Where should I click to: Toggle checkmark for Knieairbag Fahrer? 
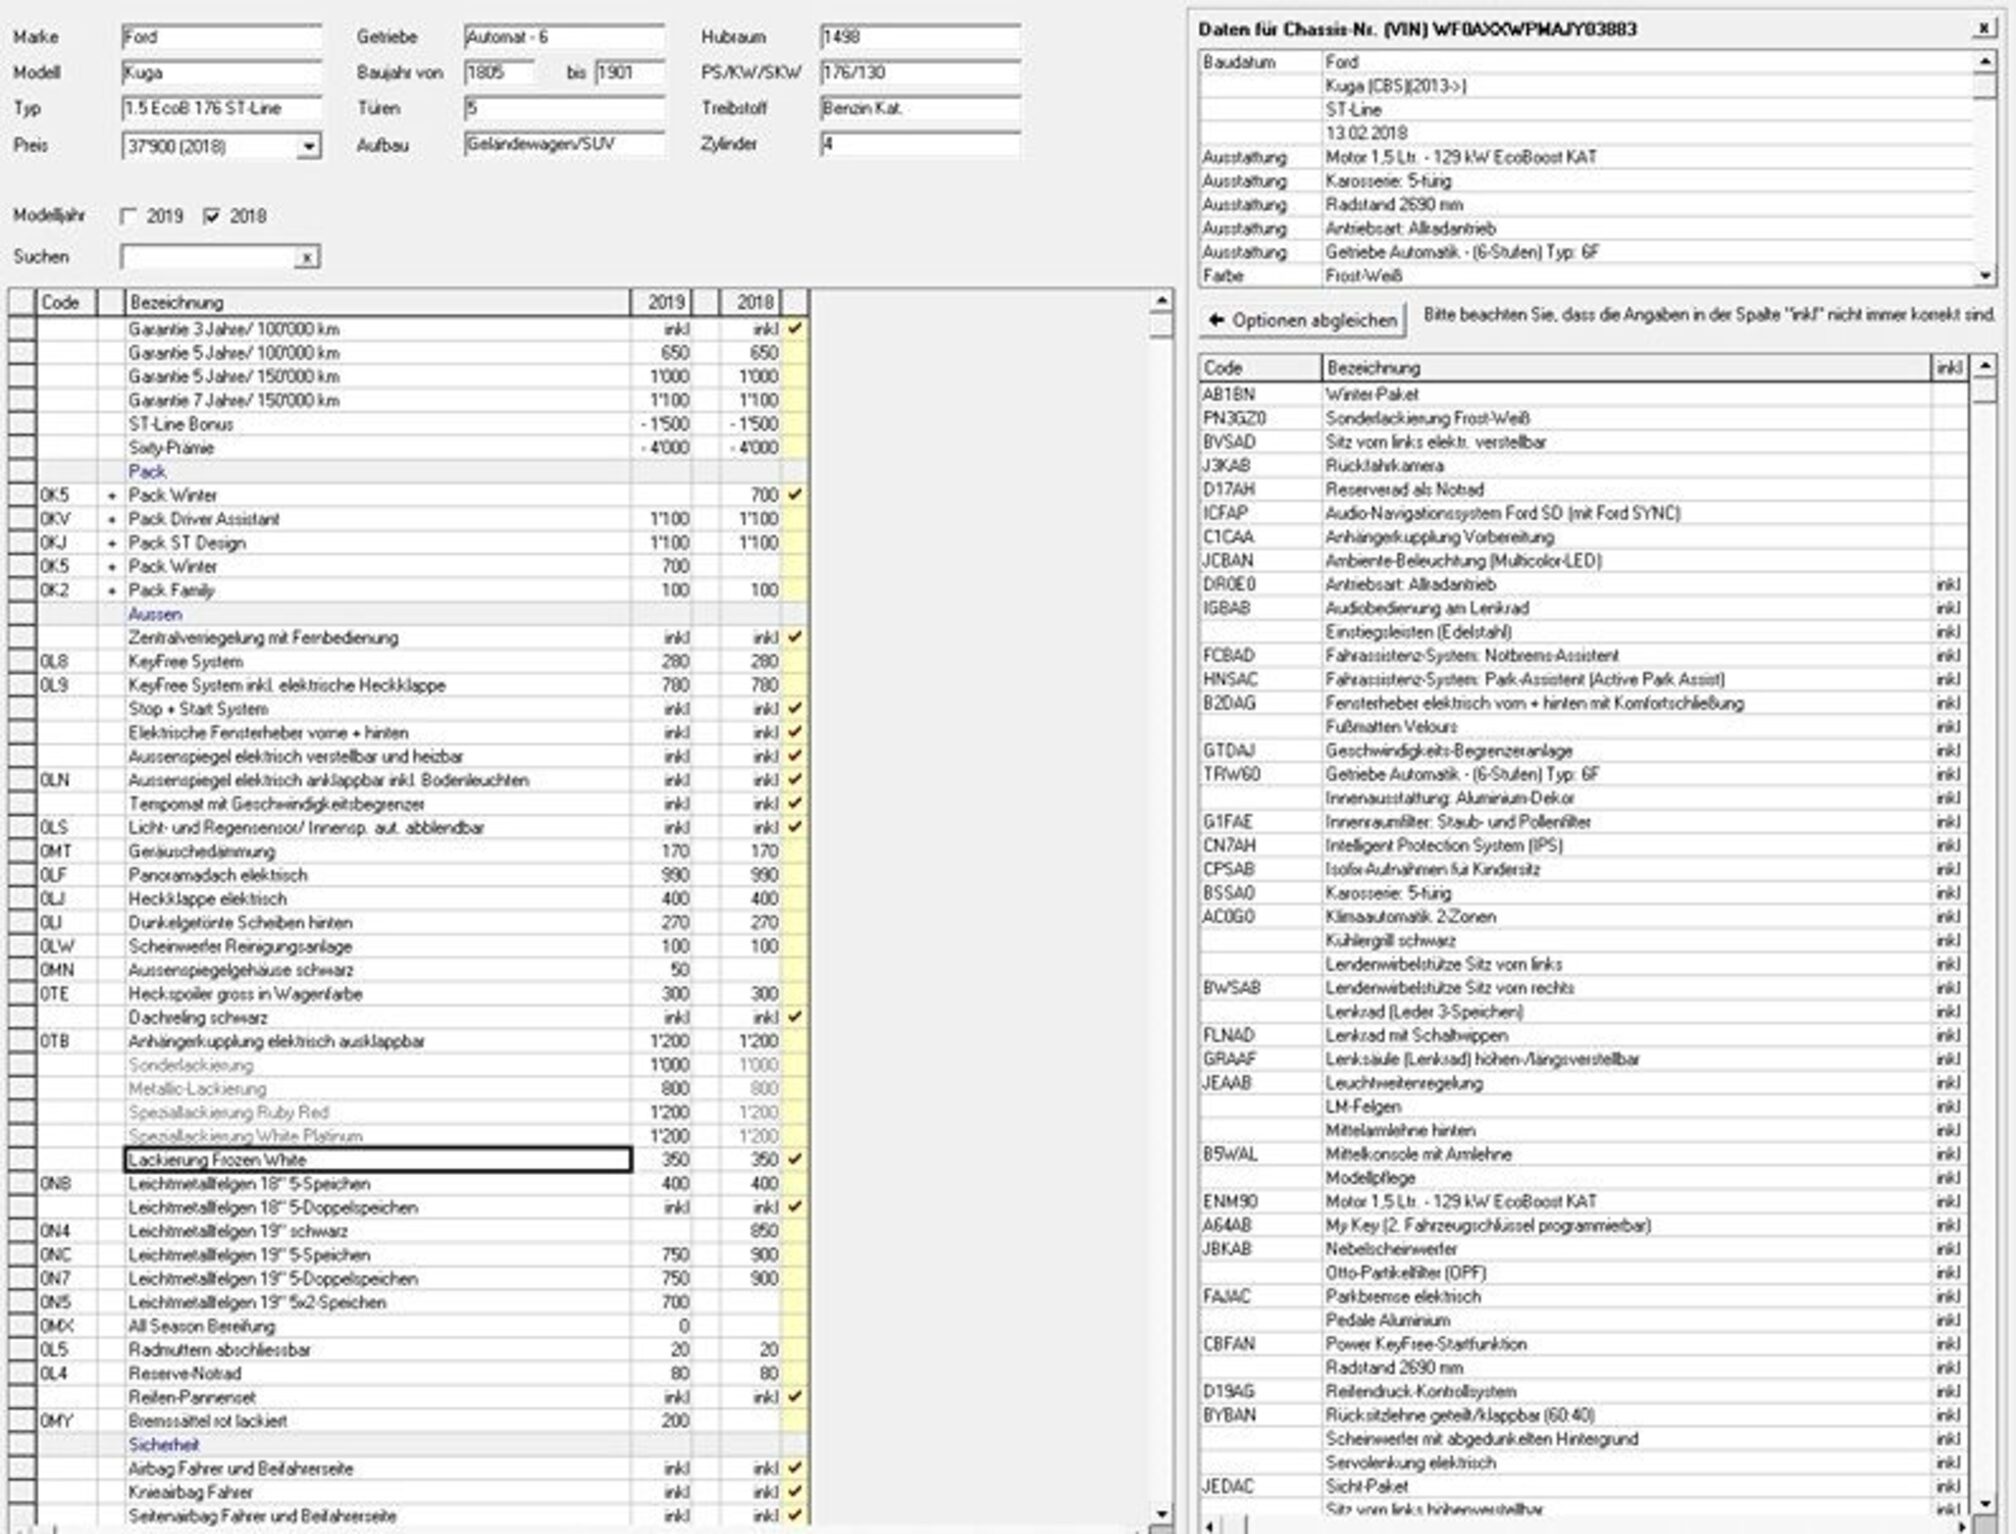pos(795,1492)
